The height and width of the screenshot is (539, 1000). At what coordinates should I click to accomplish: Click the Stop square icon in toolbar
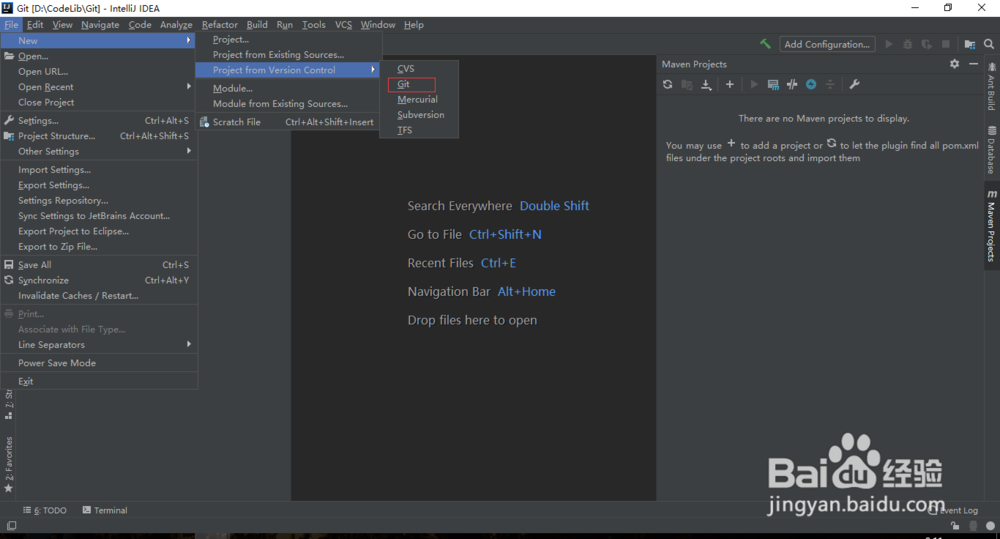coord(946,44)
